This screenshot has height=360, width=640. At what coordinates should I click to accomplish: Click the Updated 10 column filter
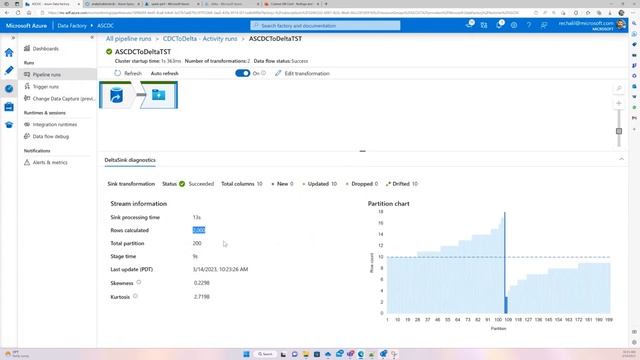tap(320, 184)
